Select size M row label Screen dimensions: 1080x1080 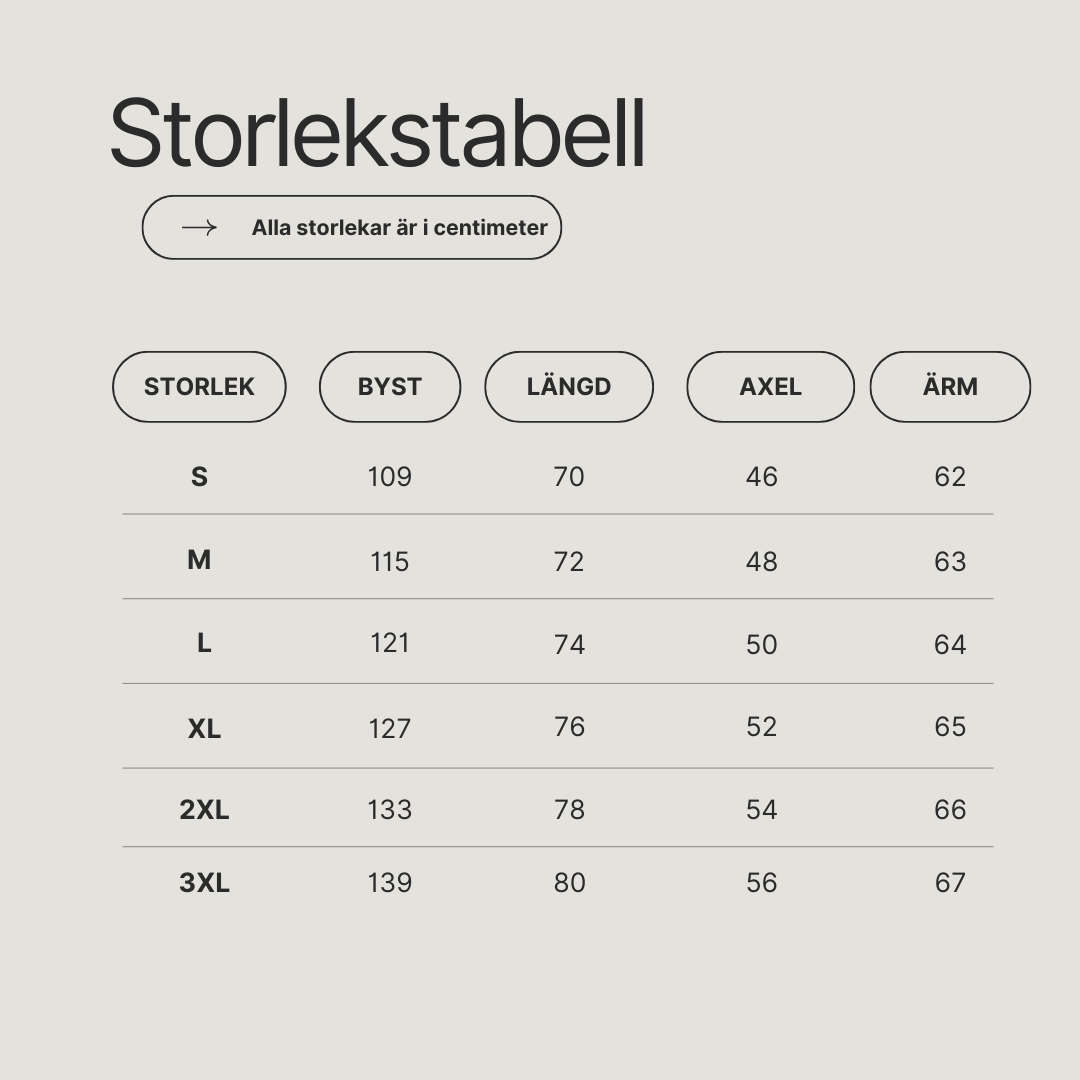pyautogui.click(x=199, y=560)
